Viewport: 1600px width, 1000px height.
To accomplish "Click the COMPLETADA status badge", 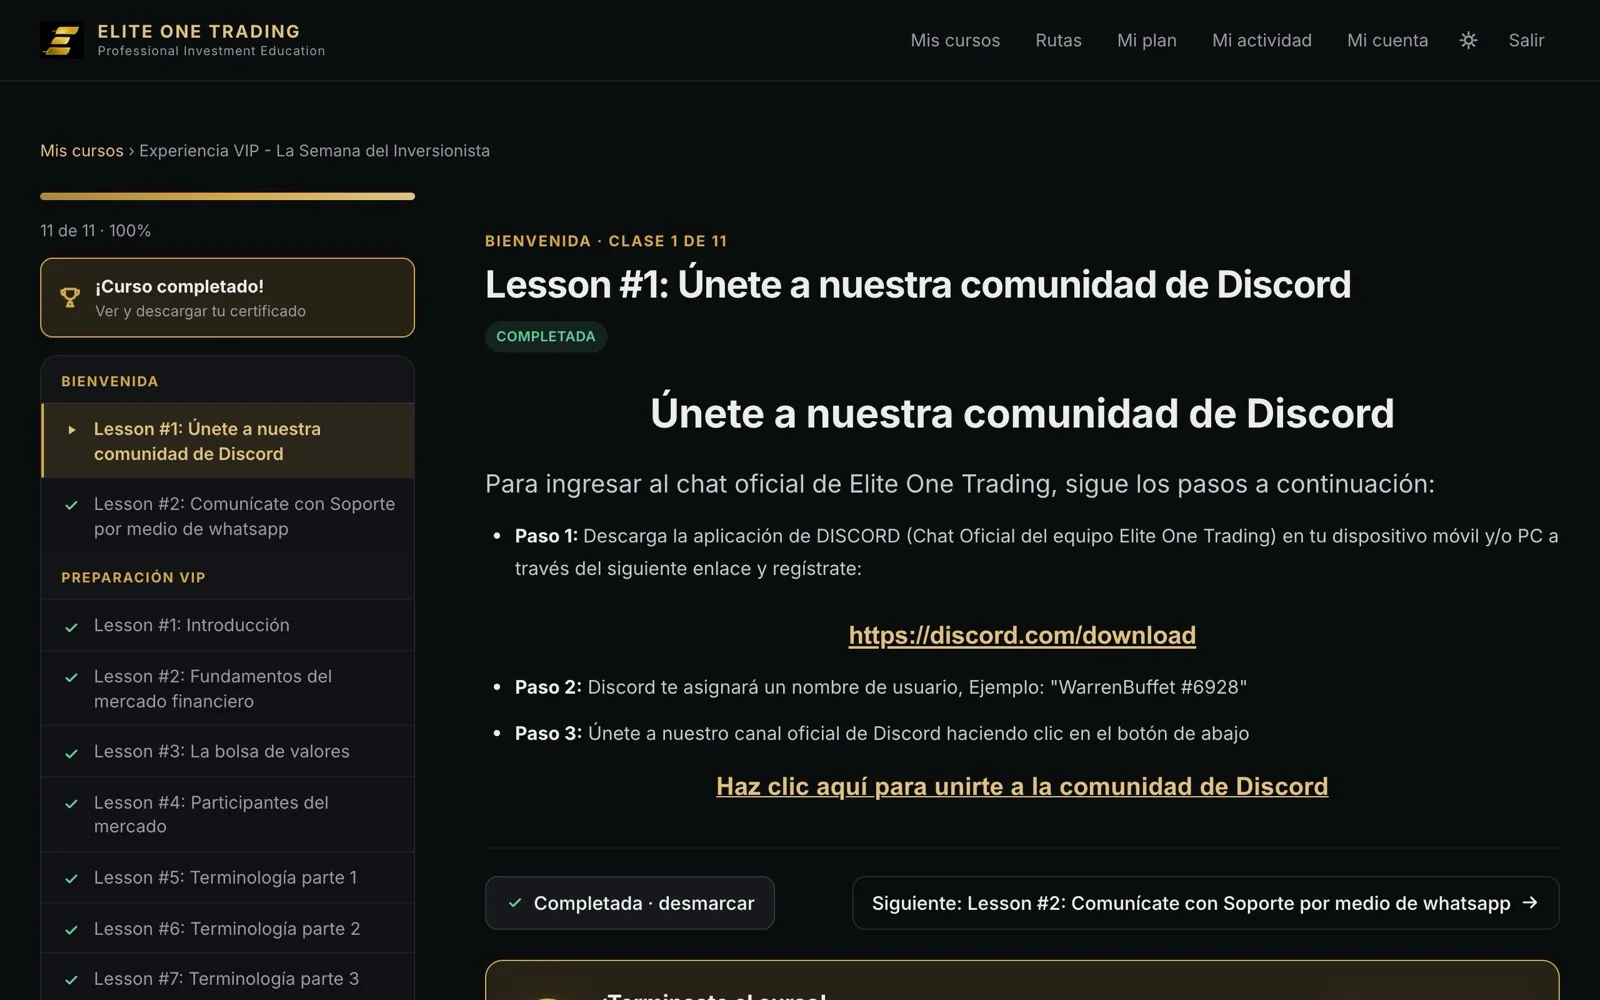I will tap(546, 336).
